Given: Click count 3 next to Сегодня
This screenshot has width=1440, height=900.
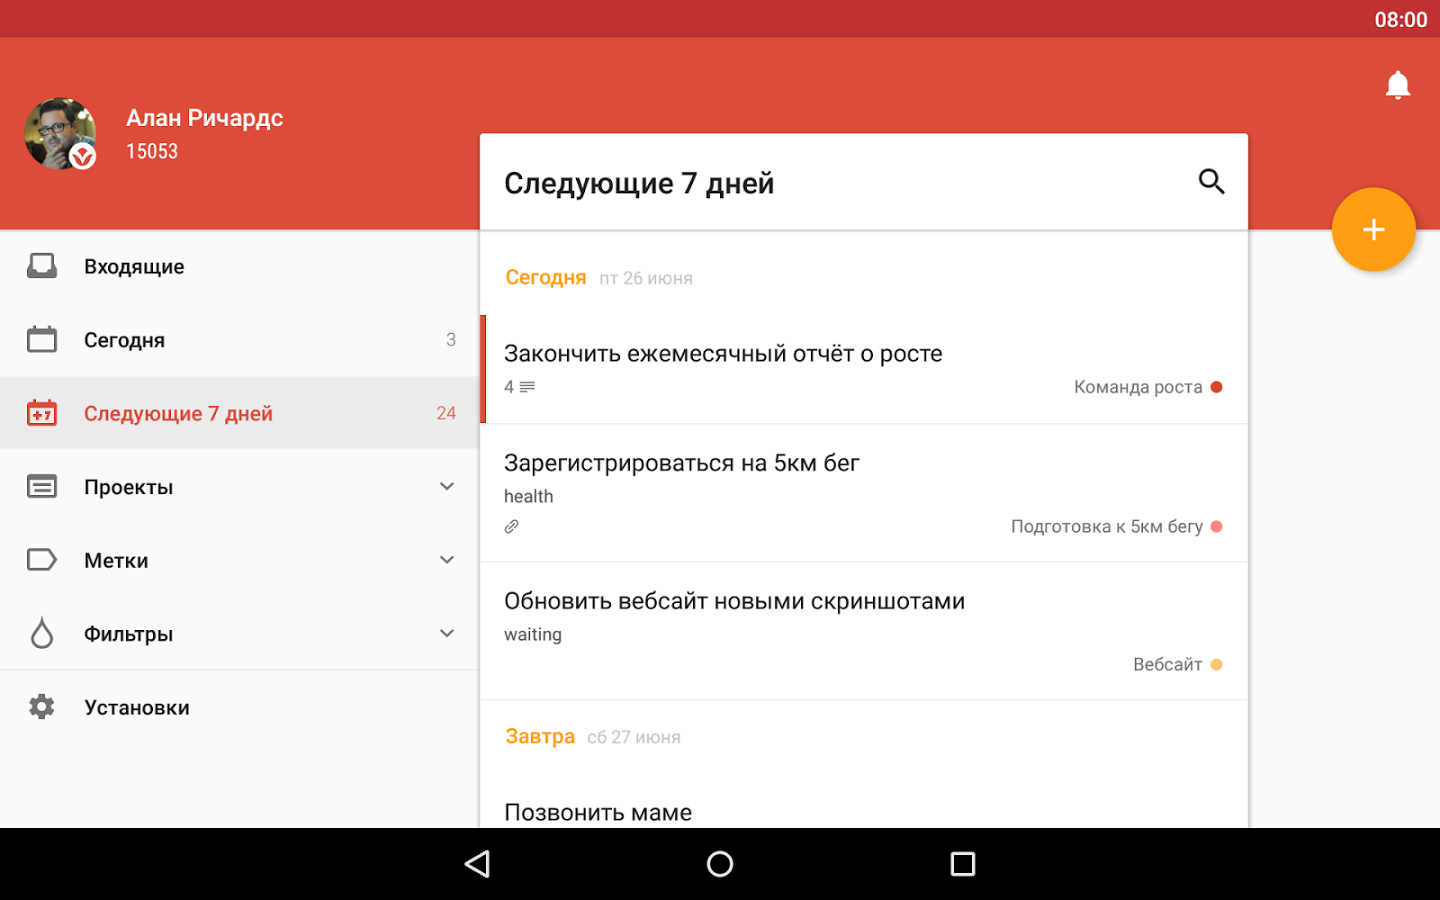Looking at the screenshot, I should (x=451, y=340).
